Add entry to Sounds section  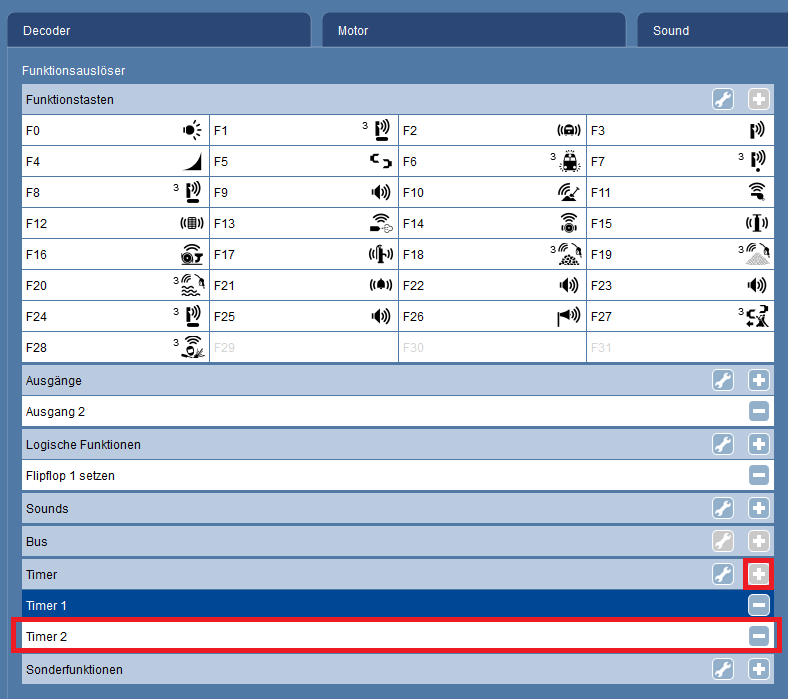[759, 508]
